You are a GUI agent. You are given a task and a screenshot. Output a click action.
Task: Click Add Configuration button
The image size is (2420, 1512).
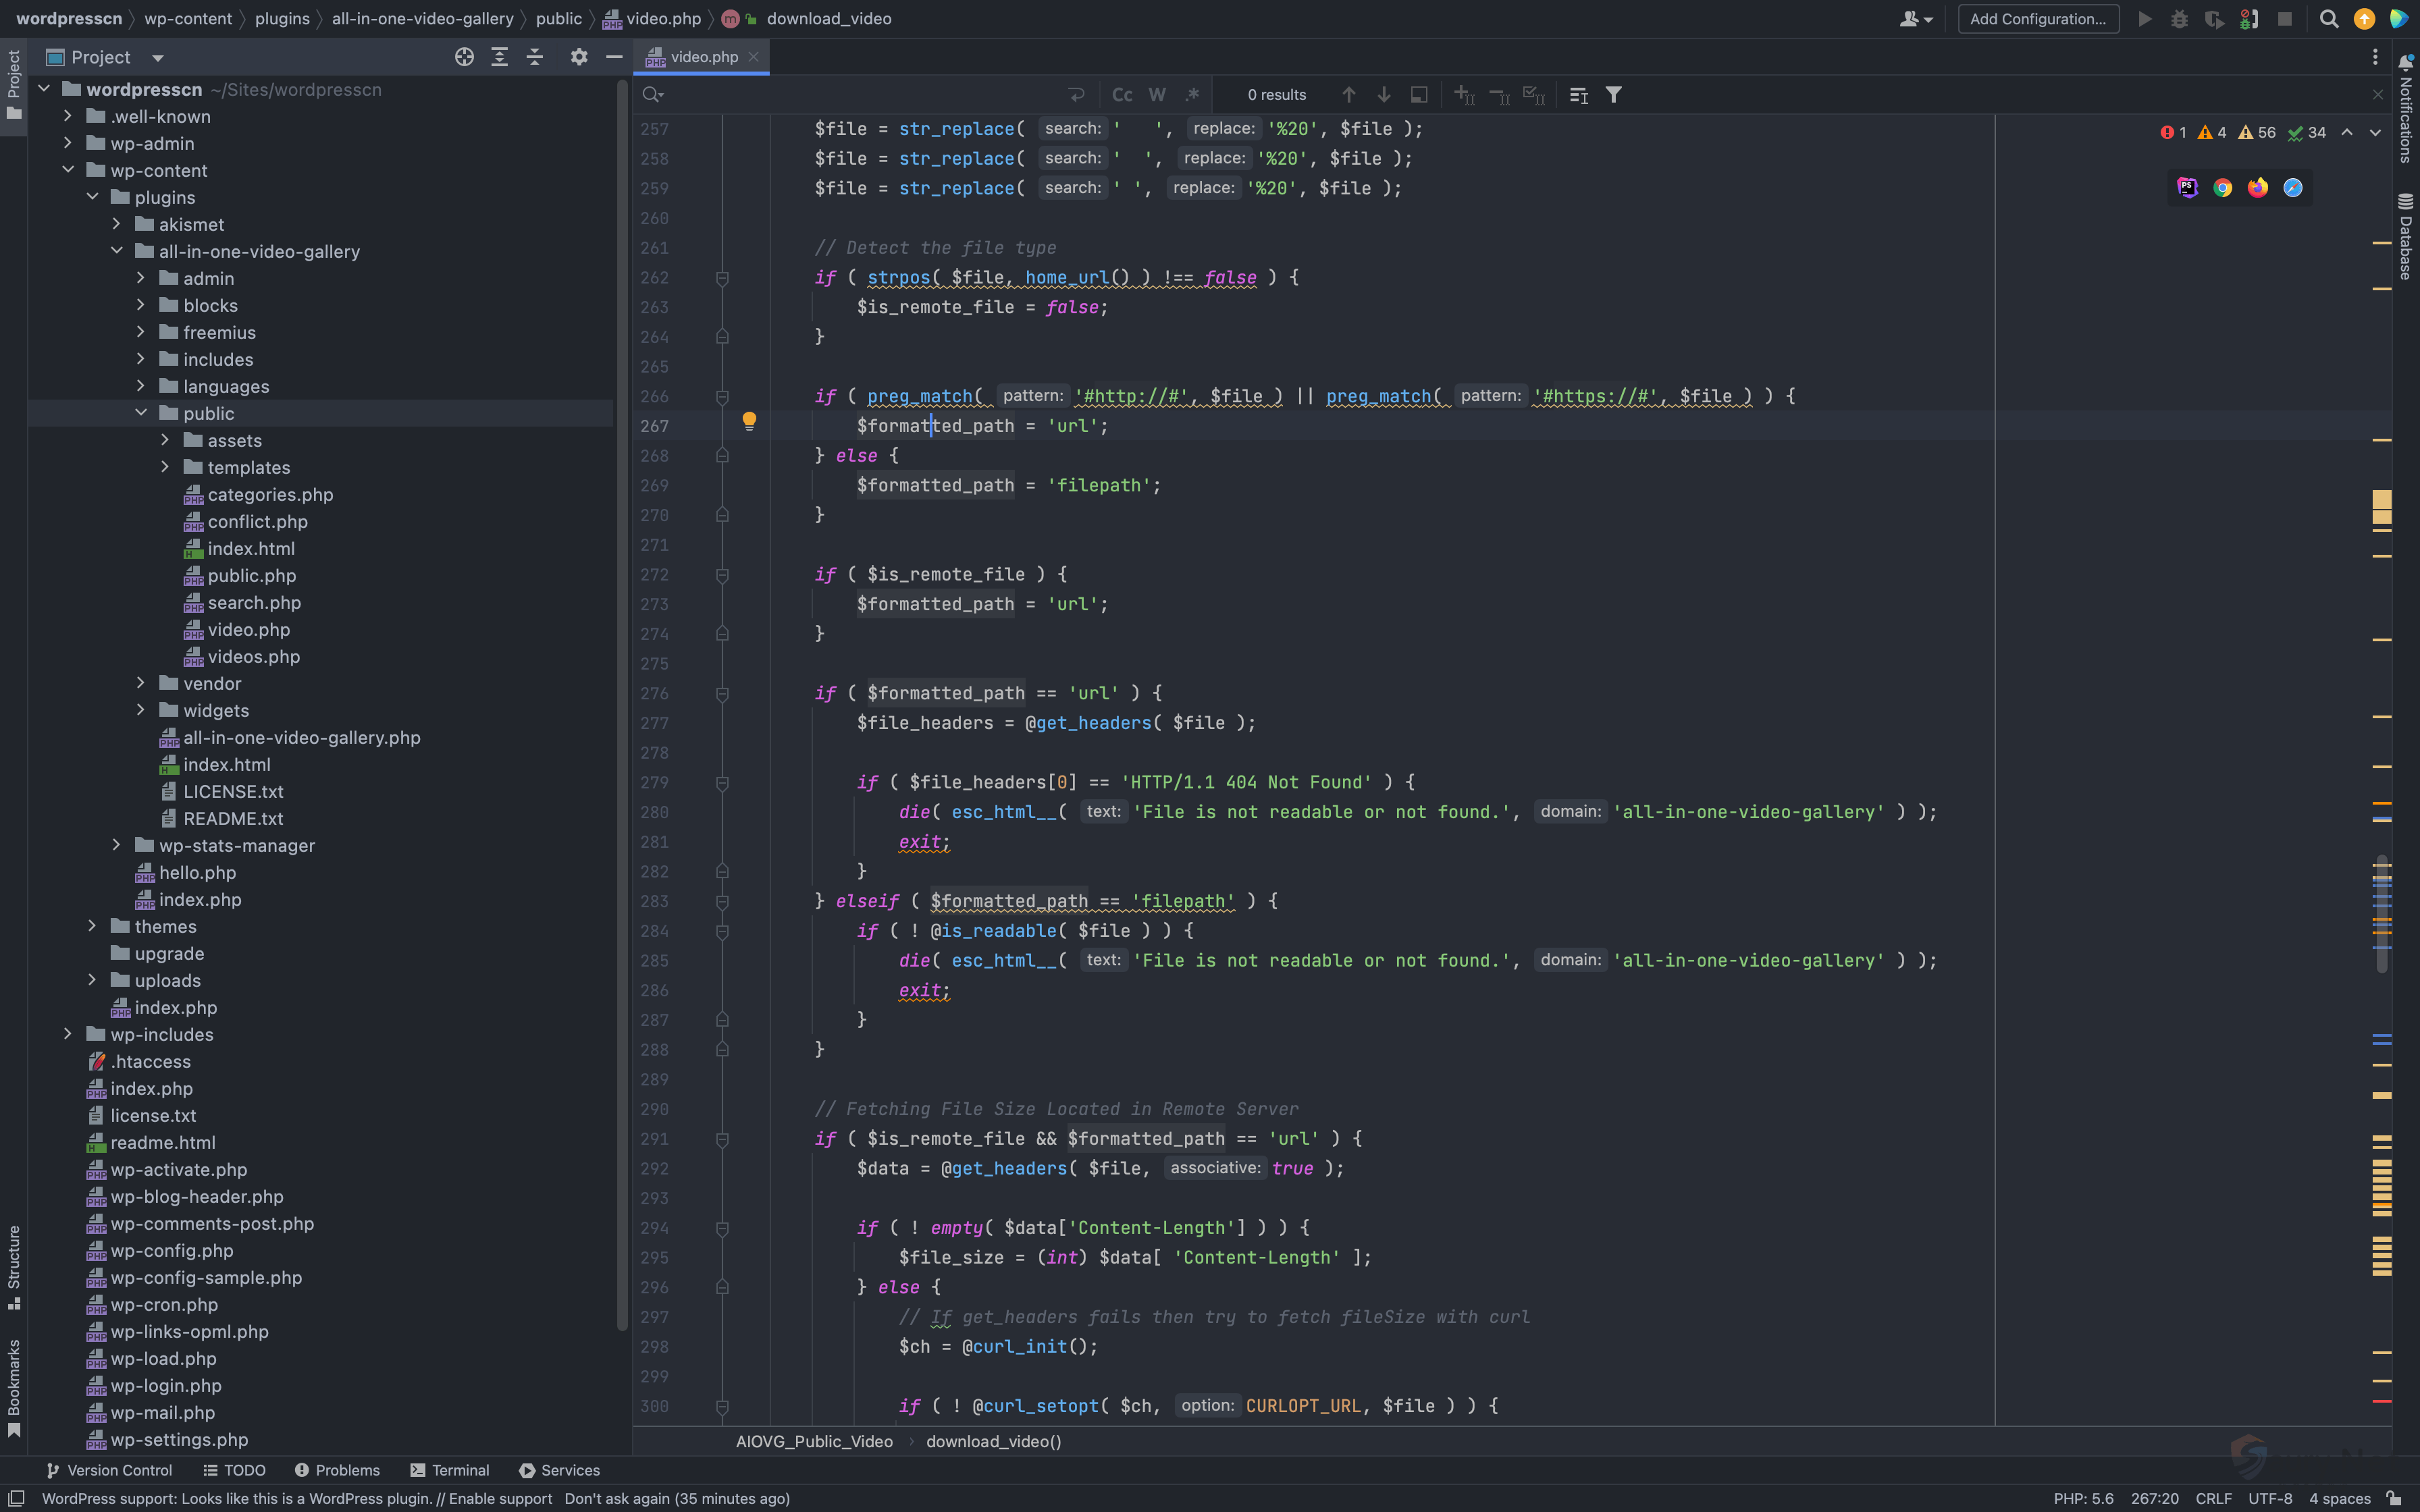pos(2037,19)
